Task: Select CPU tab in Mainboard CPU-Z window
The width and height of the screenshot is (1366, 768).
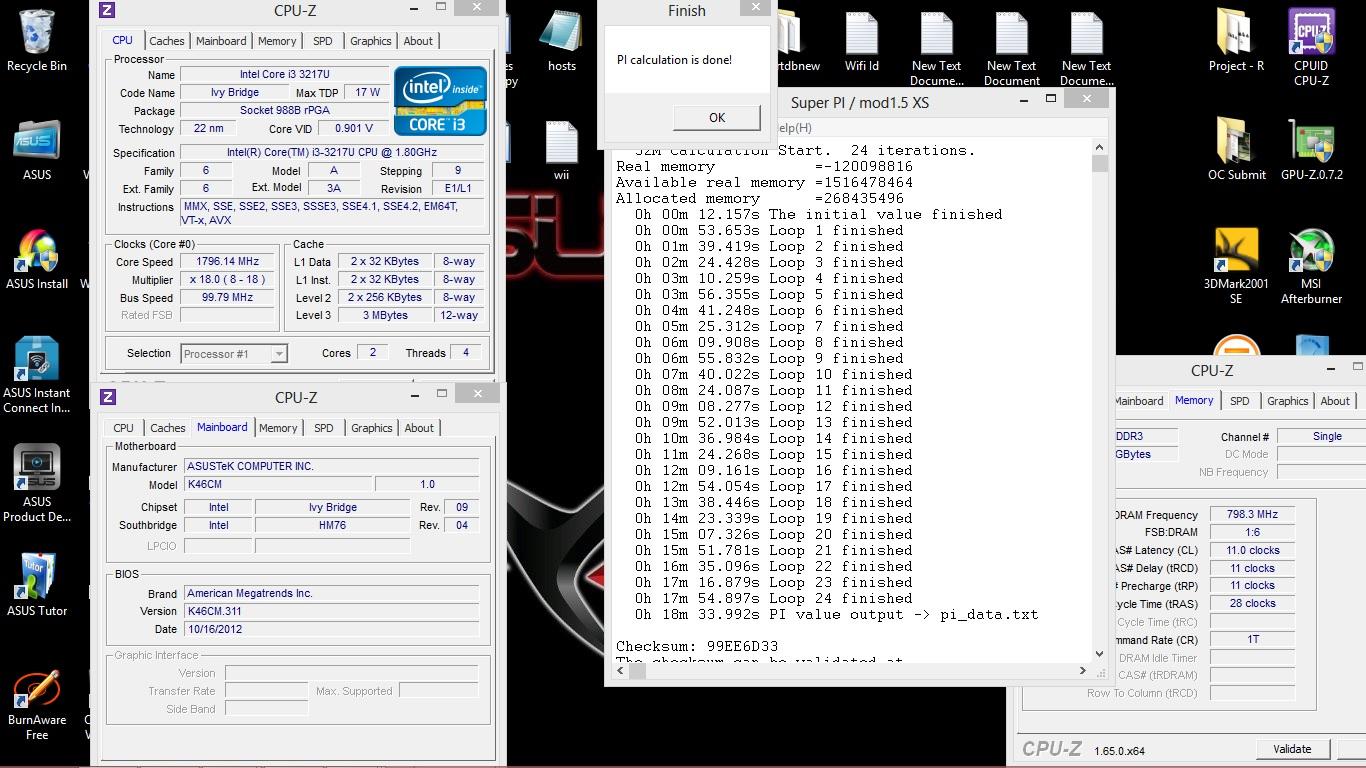Action: coord(123,428)
